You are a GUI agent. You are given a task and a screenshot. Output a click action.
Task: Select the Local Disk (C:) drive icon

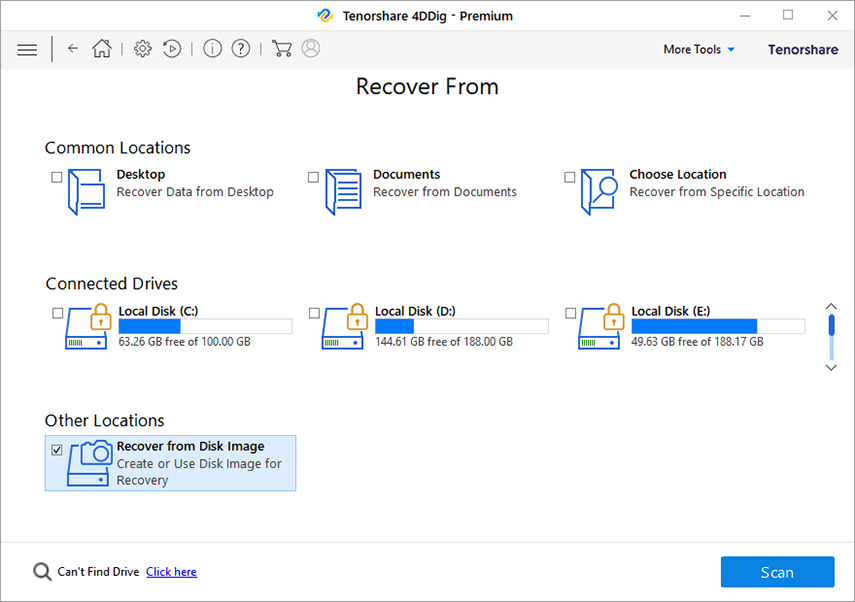[x=88, y=326]
